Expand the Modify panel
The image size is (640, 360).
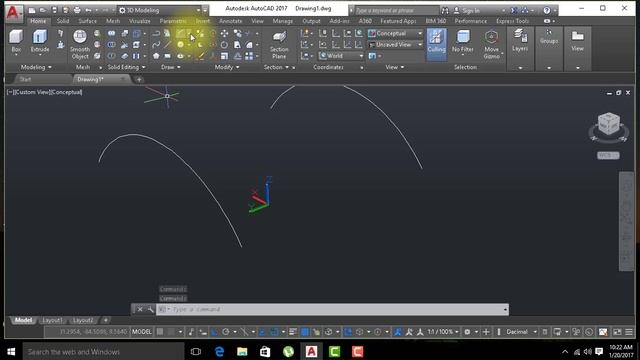click(x=227, y=67)
